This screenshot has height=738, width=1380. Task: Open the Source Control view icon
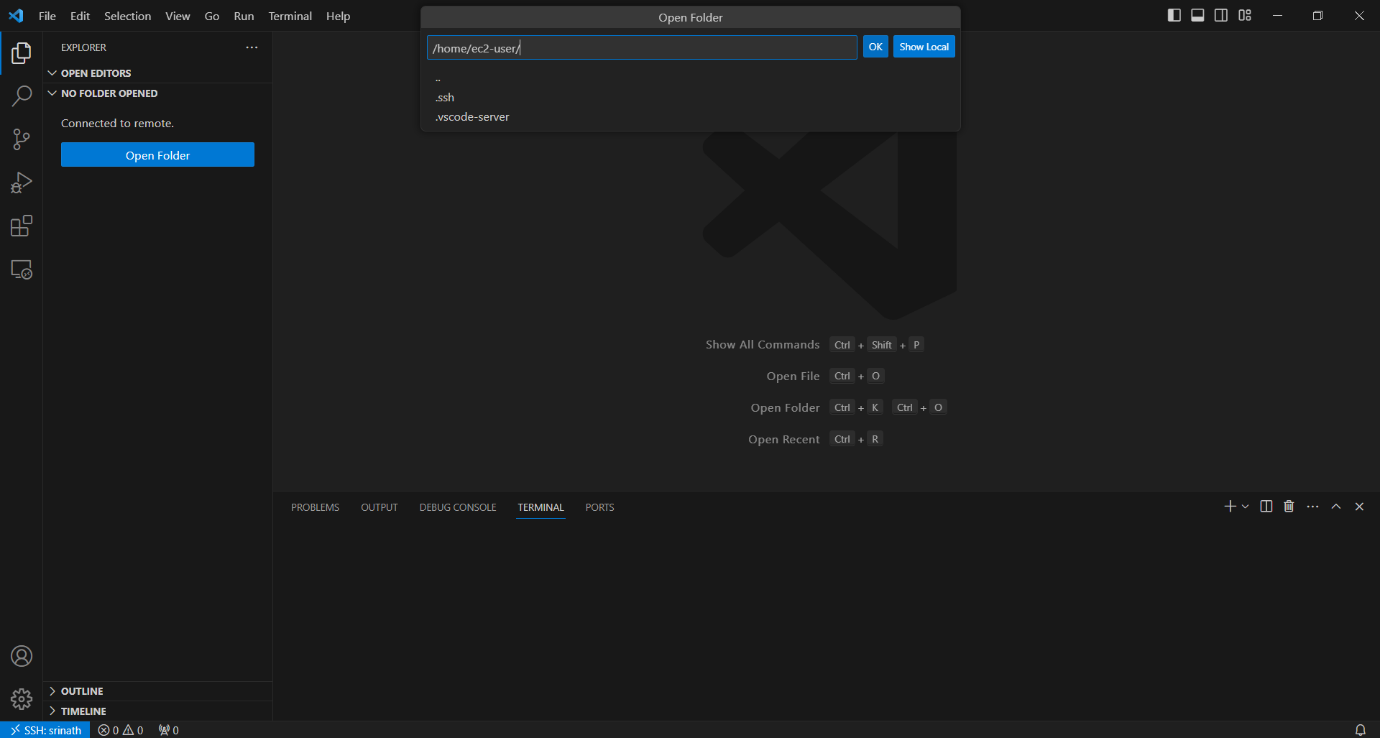[21, 140]
